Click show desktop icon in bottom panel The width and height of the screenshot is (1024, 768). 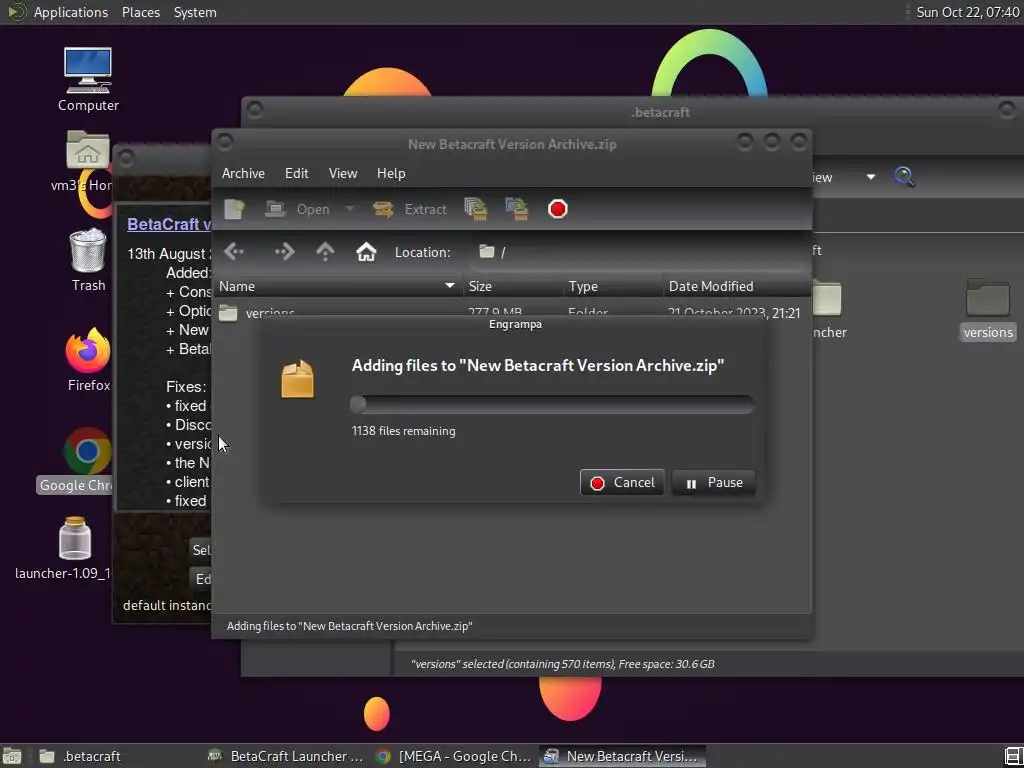12,756
